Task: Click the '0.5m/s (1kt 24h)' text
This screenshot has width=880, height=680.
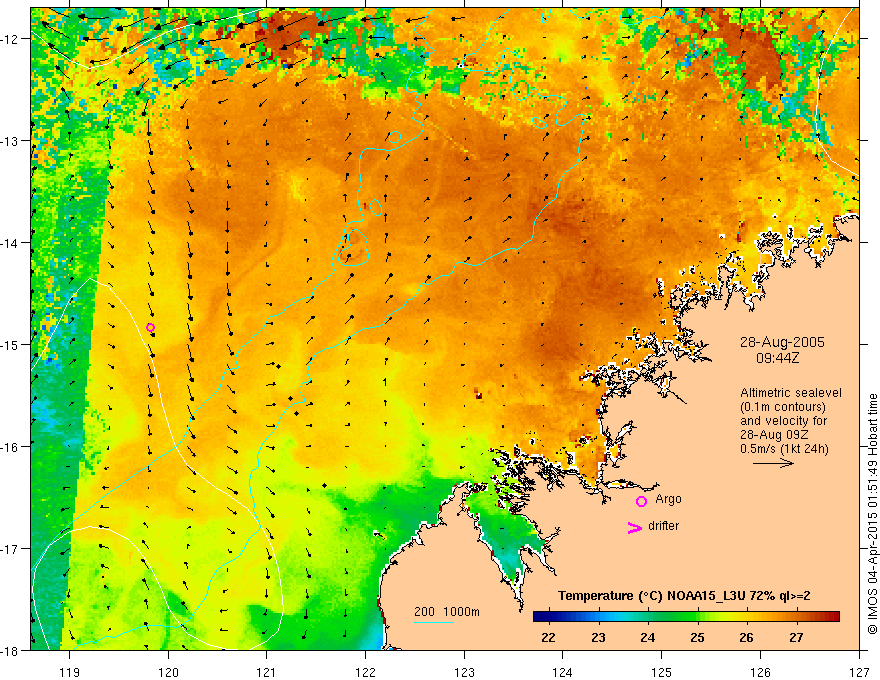Action: click(x=785, y=448)
